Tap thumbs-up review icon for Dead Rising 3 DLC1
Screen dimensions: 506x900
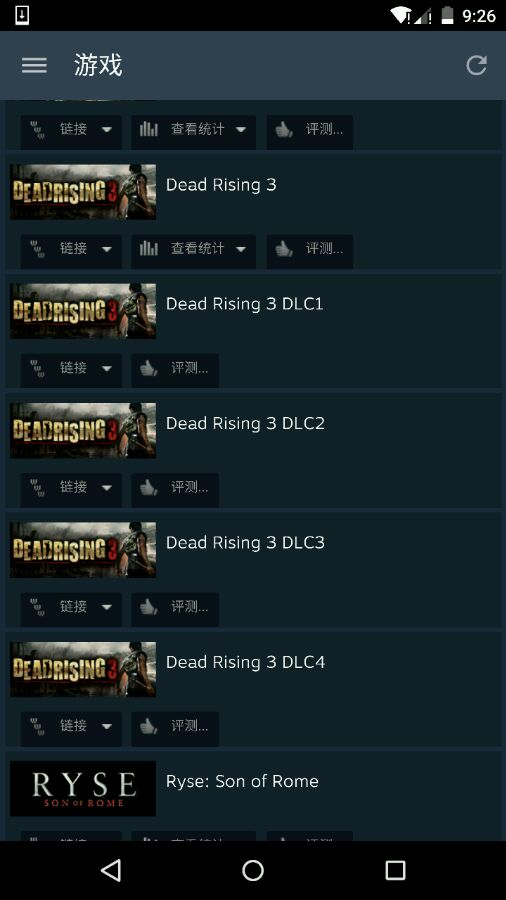[149, 368]
